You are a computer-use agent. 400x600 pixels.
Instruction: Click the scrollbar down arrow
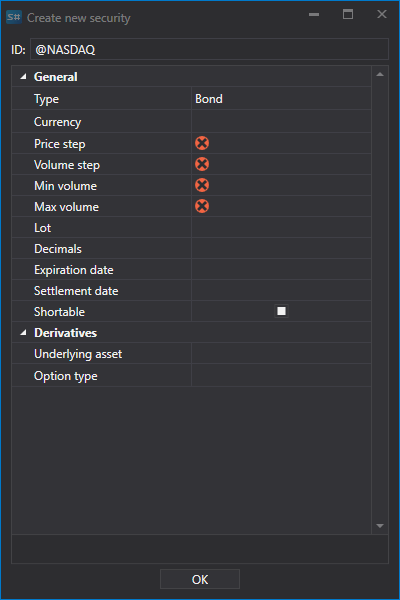tap(380, 526)
